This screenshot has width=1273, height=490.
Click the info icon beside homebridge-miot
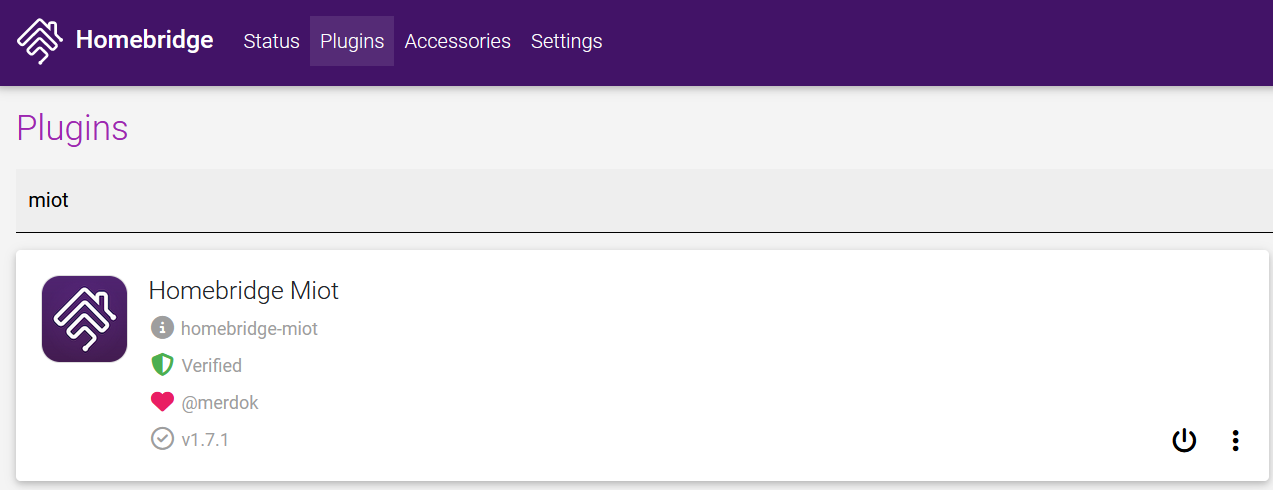pyautogui.click(x=162, y=328)
